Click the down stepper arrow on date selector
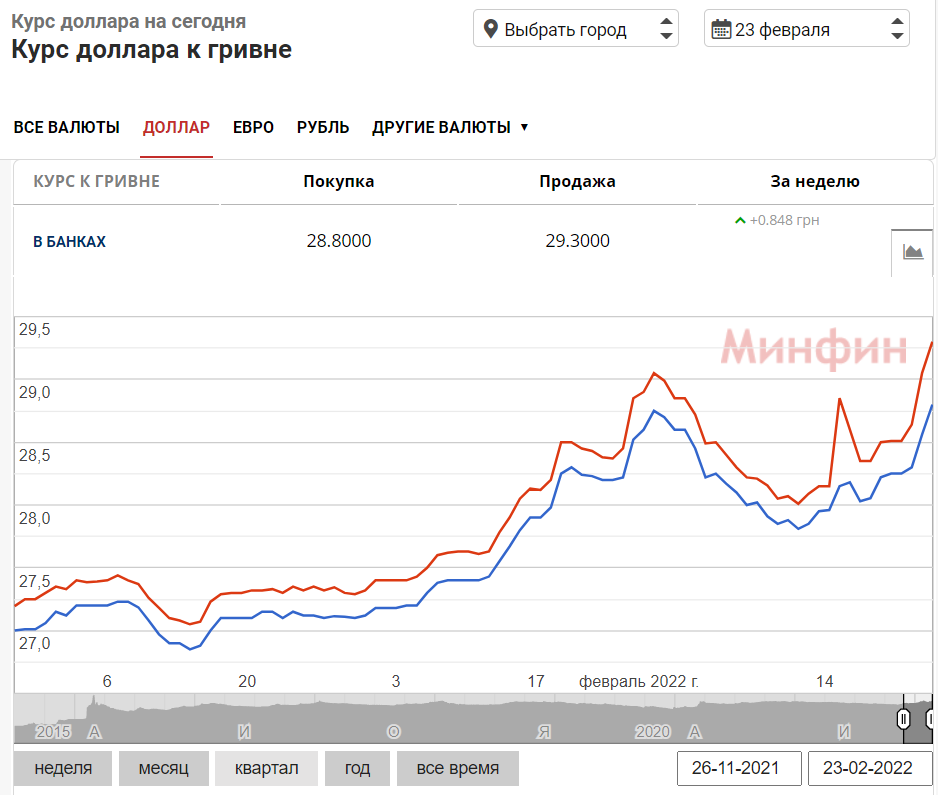The height and width of the screenshot is (795, 938). click(897, 34)
